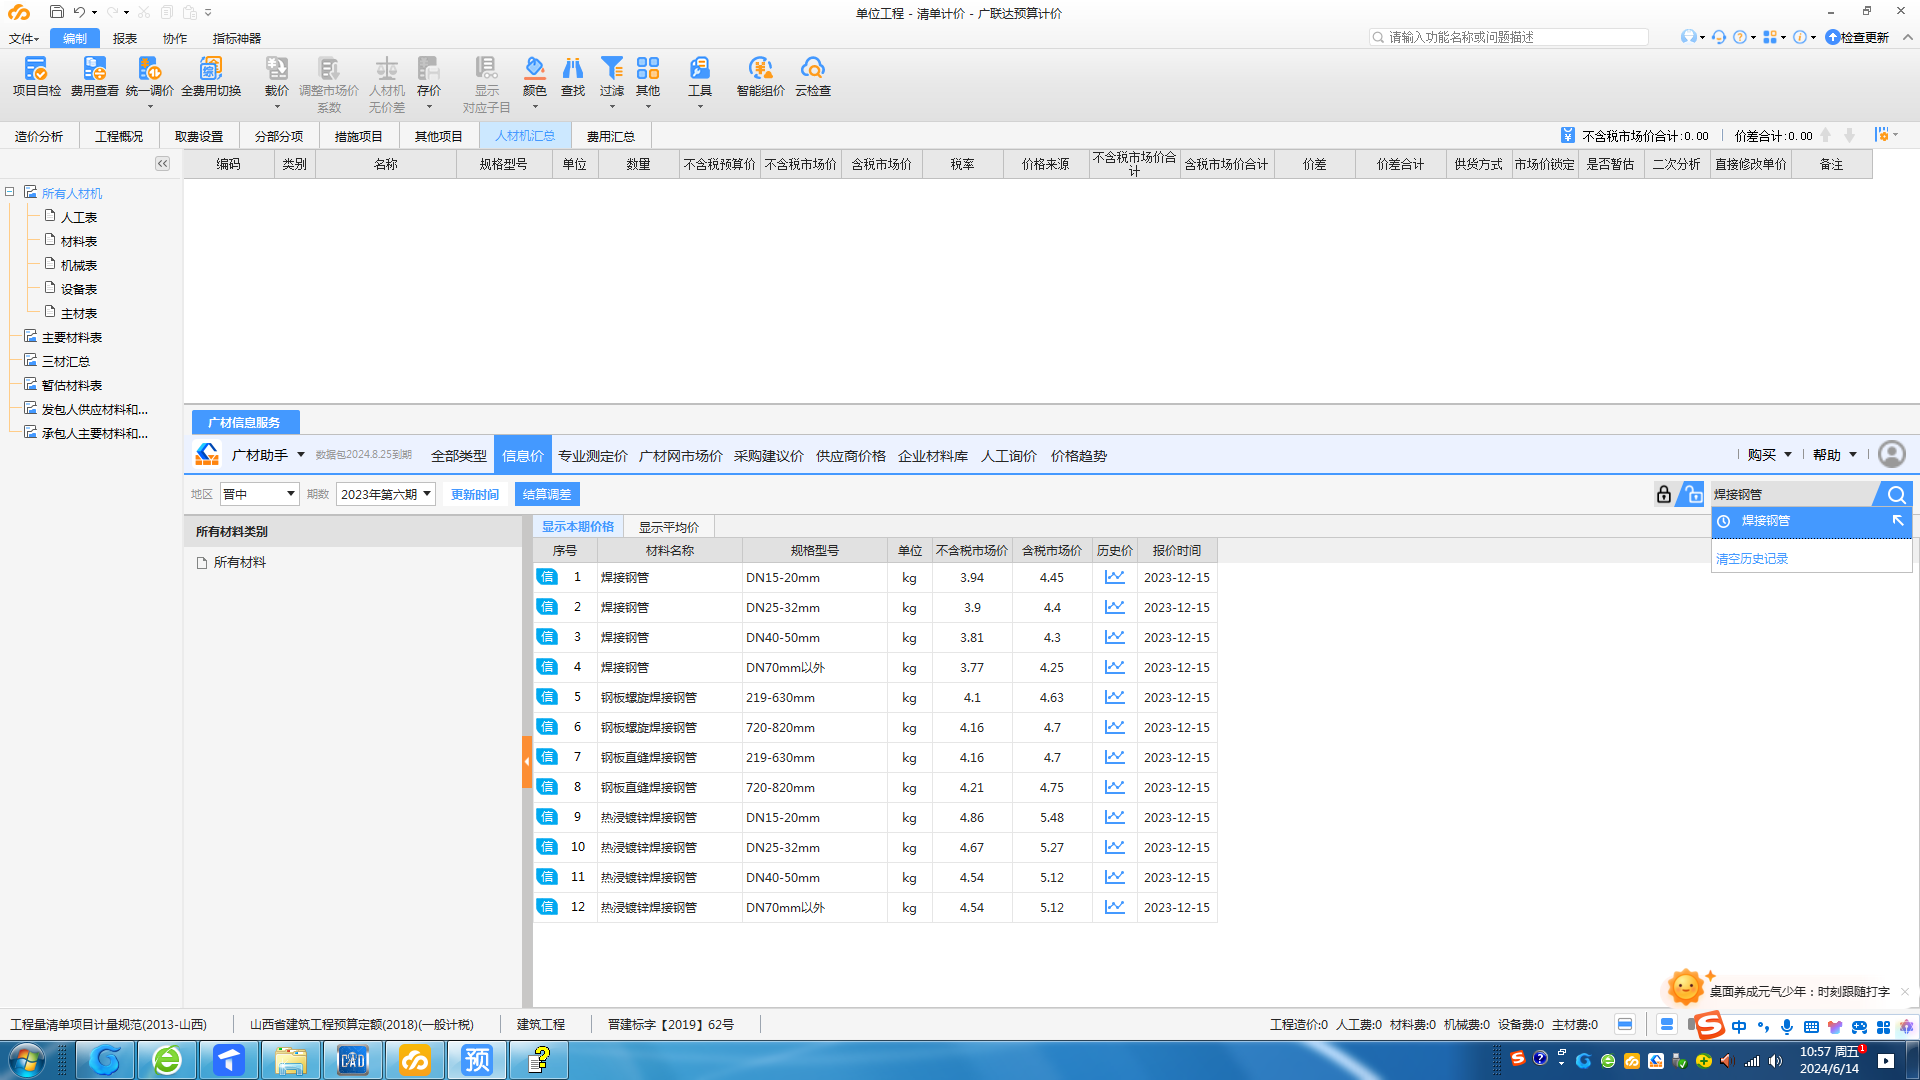Viewport: 1920px width, 1080px height.
Task: Open the 帮助 dropdown
Action: [1834, 455]
